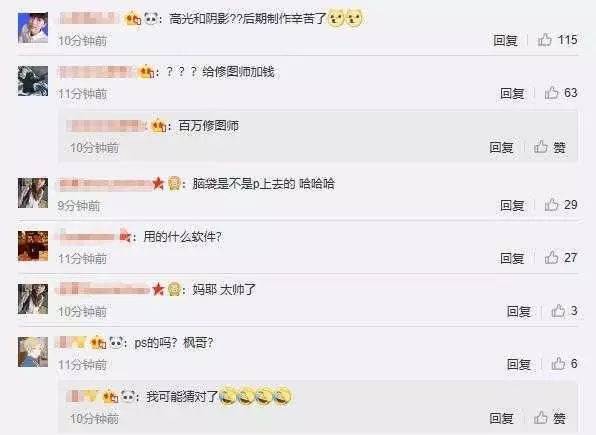
Task: Reply to the '百万修图师' nested comment
Action: tap(501, 148)
